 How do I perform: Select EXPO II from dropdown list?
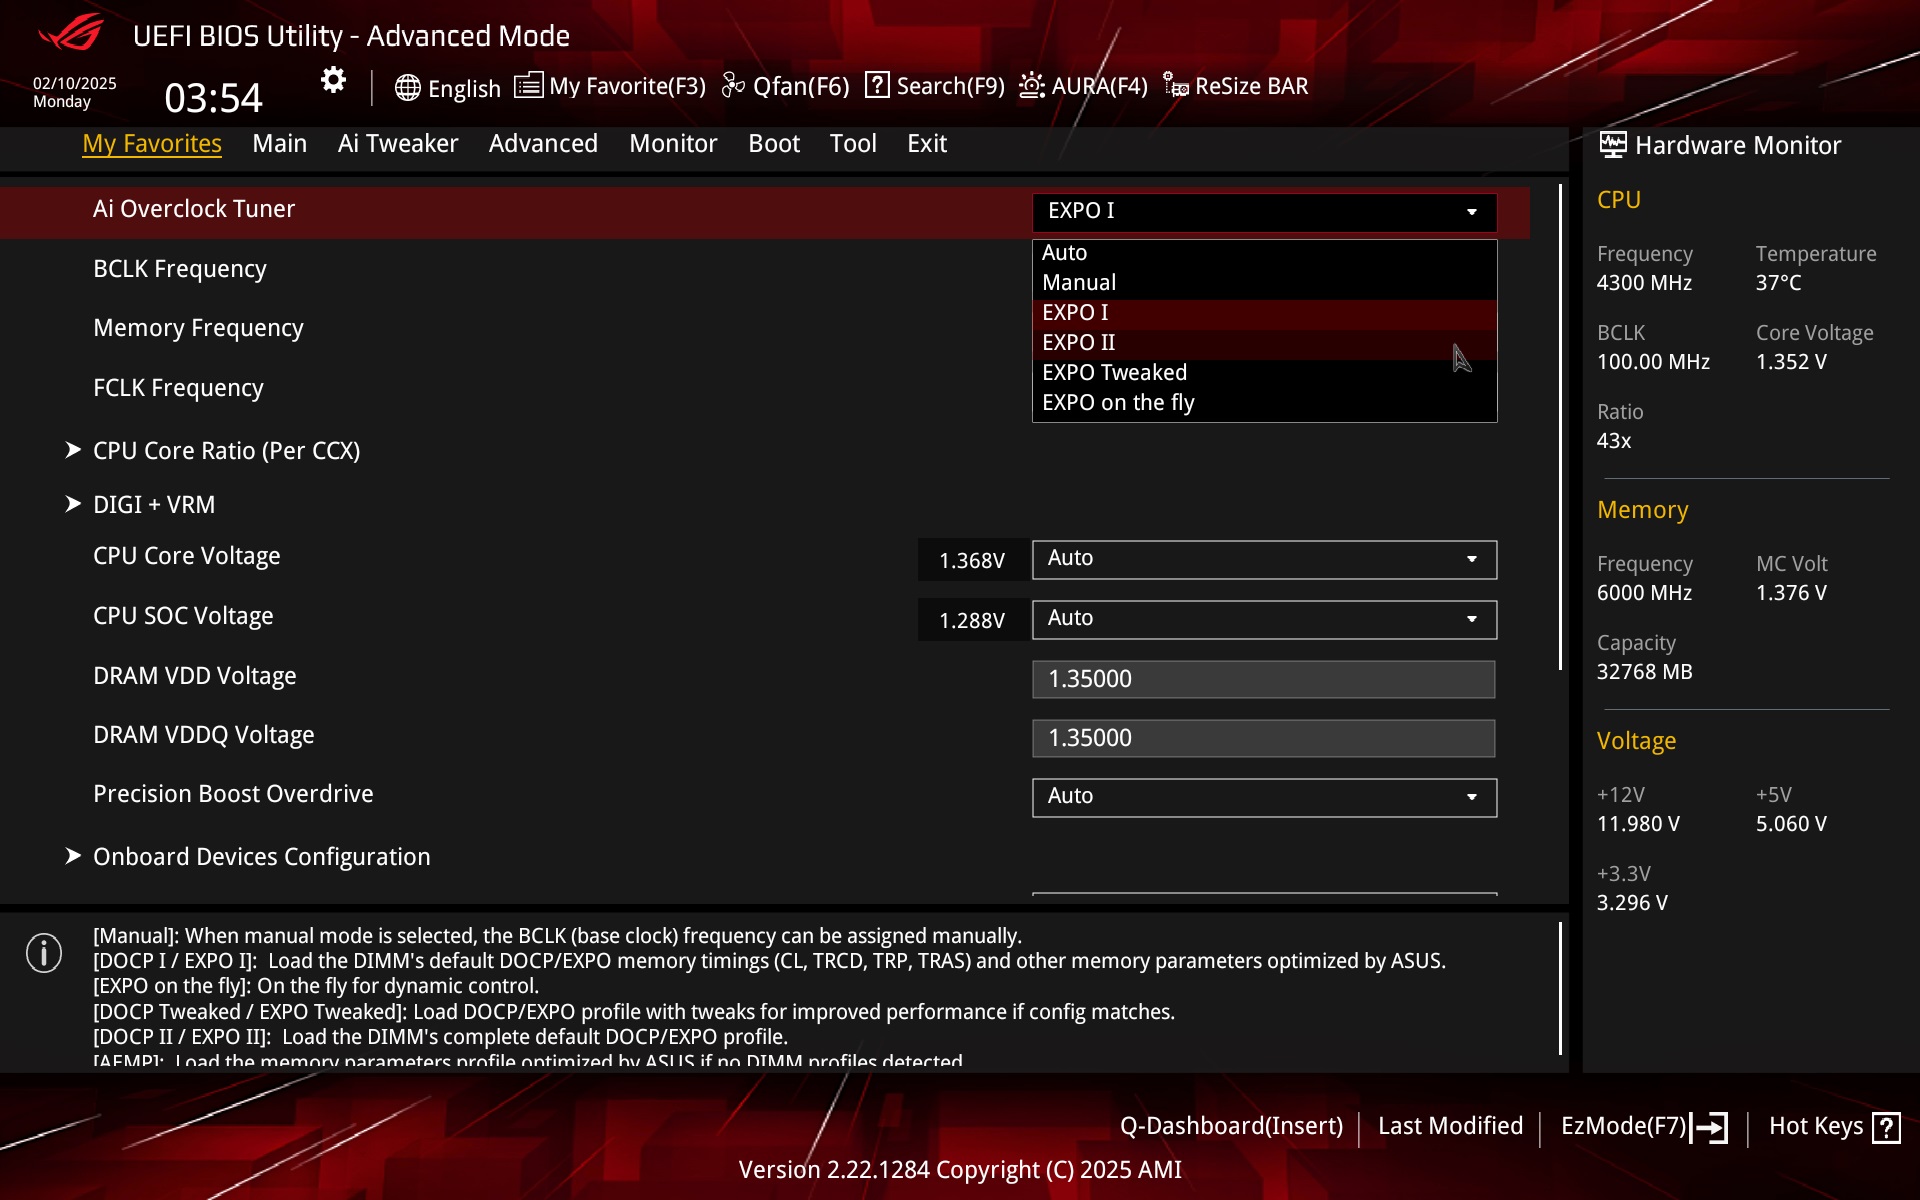coord(1078,343)
